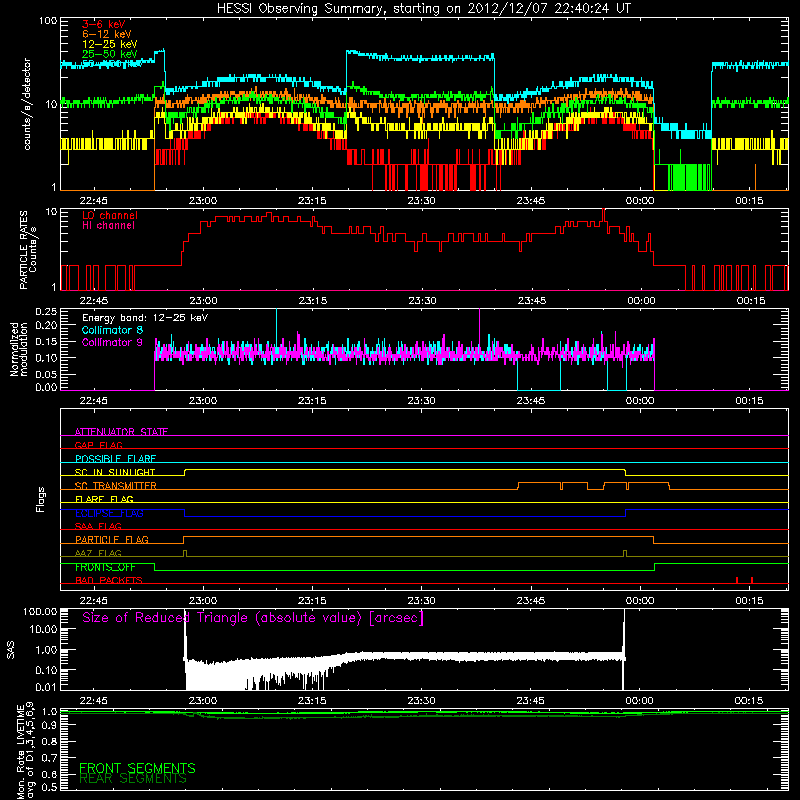Select the Collimator 8 legend label
Viewport: 800px width, 800px height.
(x=112, y=330)
